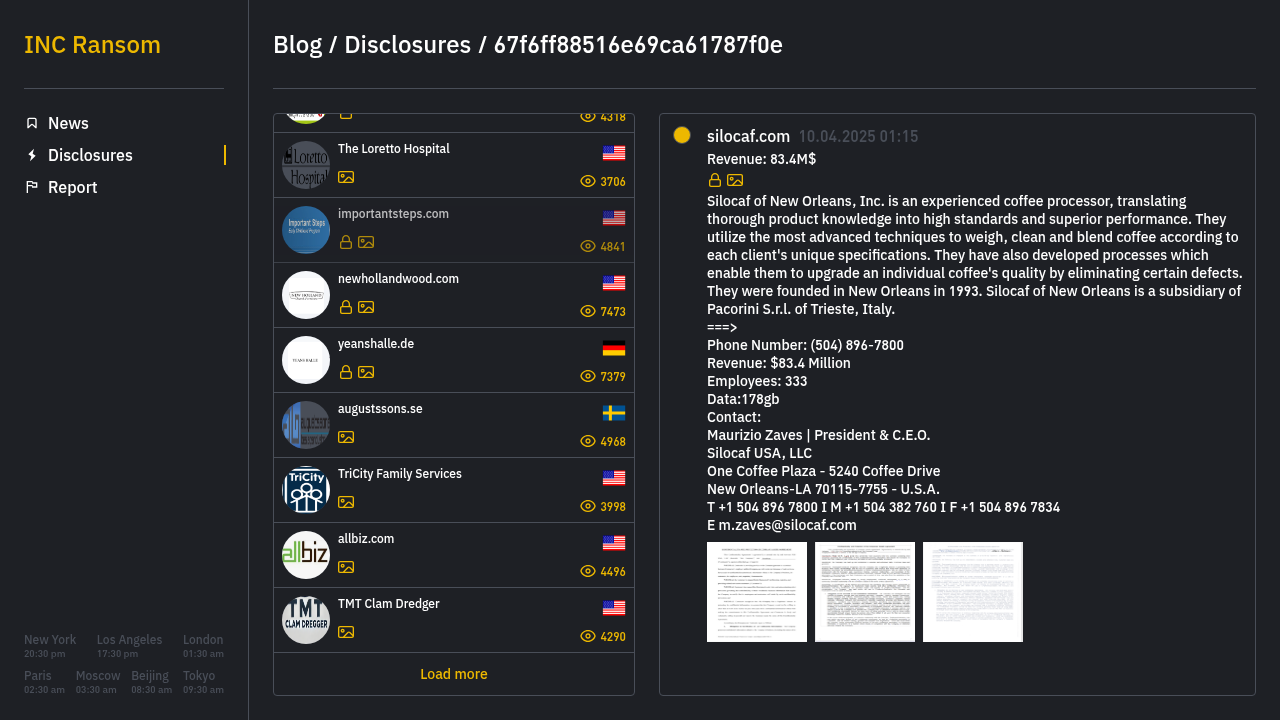Click the Report flag icon
The image size is (1280, 720).
click(32, 187)
